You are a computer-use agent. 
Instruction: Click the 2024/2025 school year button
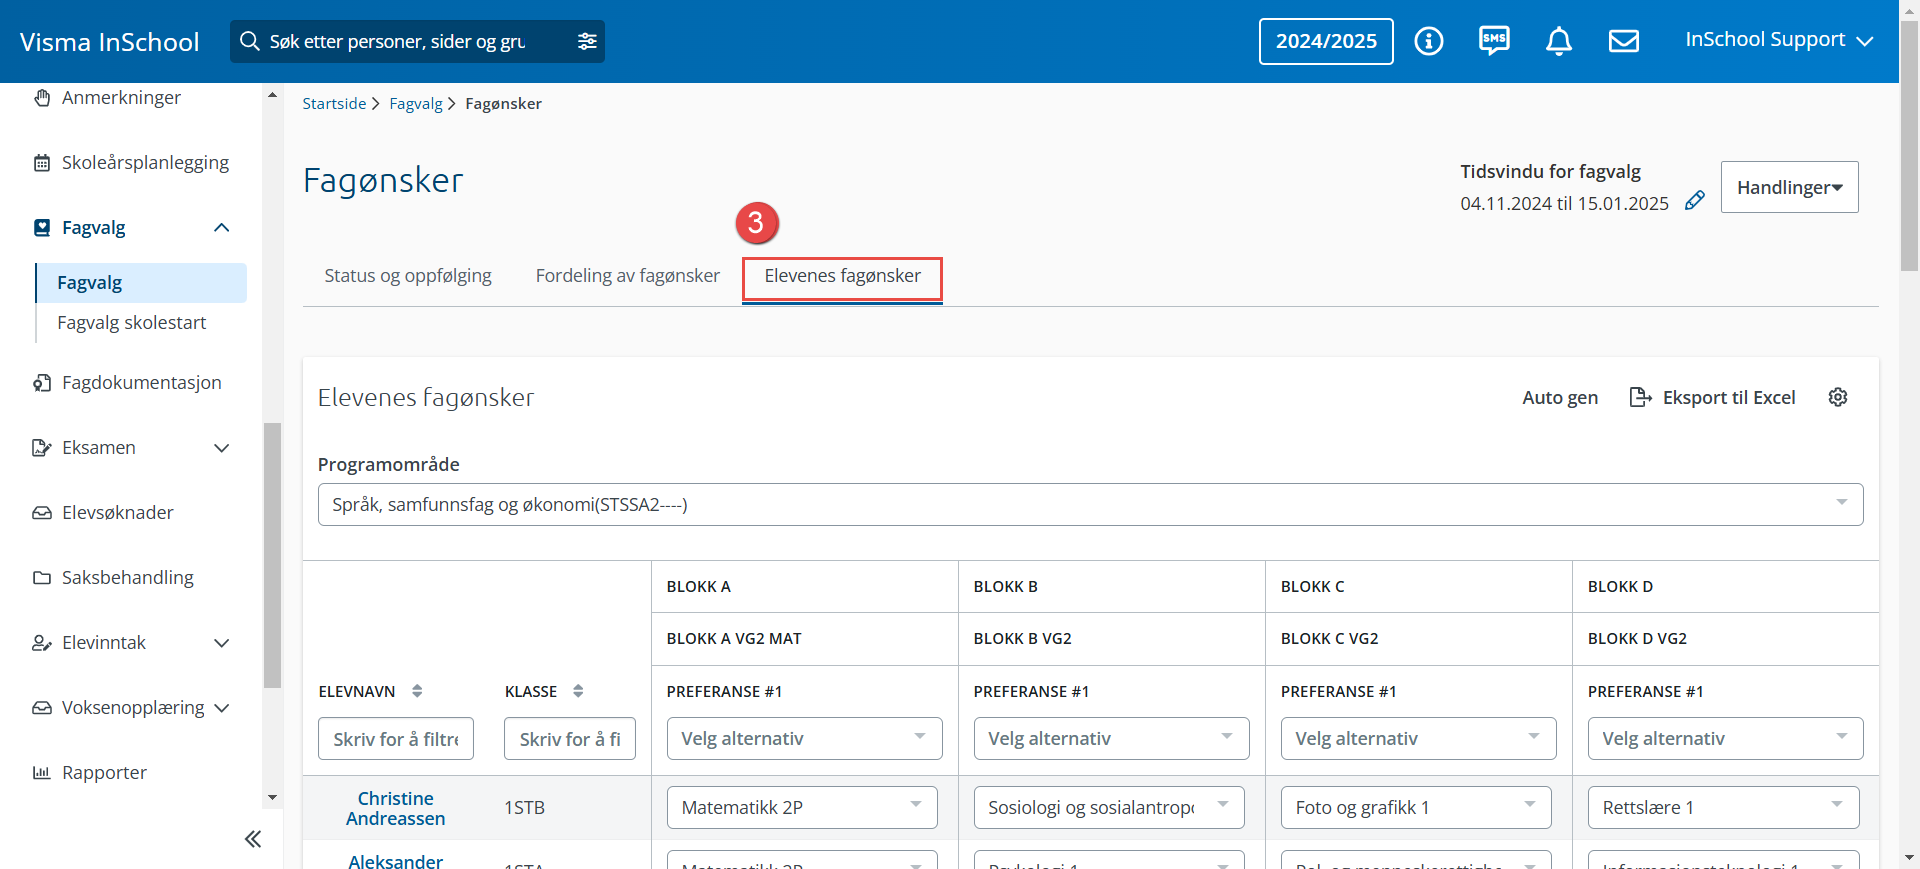(1326, 41)
